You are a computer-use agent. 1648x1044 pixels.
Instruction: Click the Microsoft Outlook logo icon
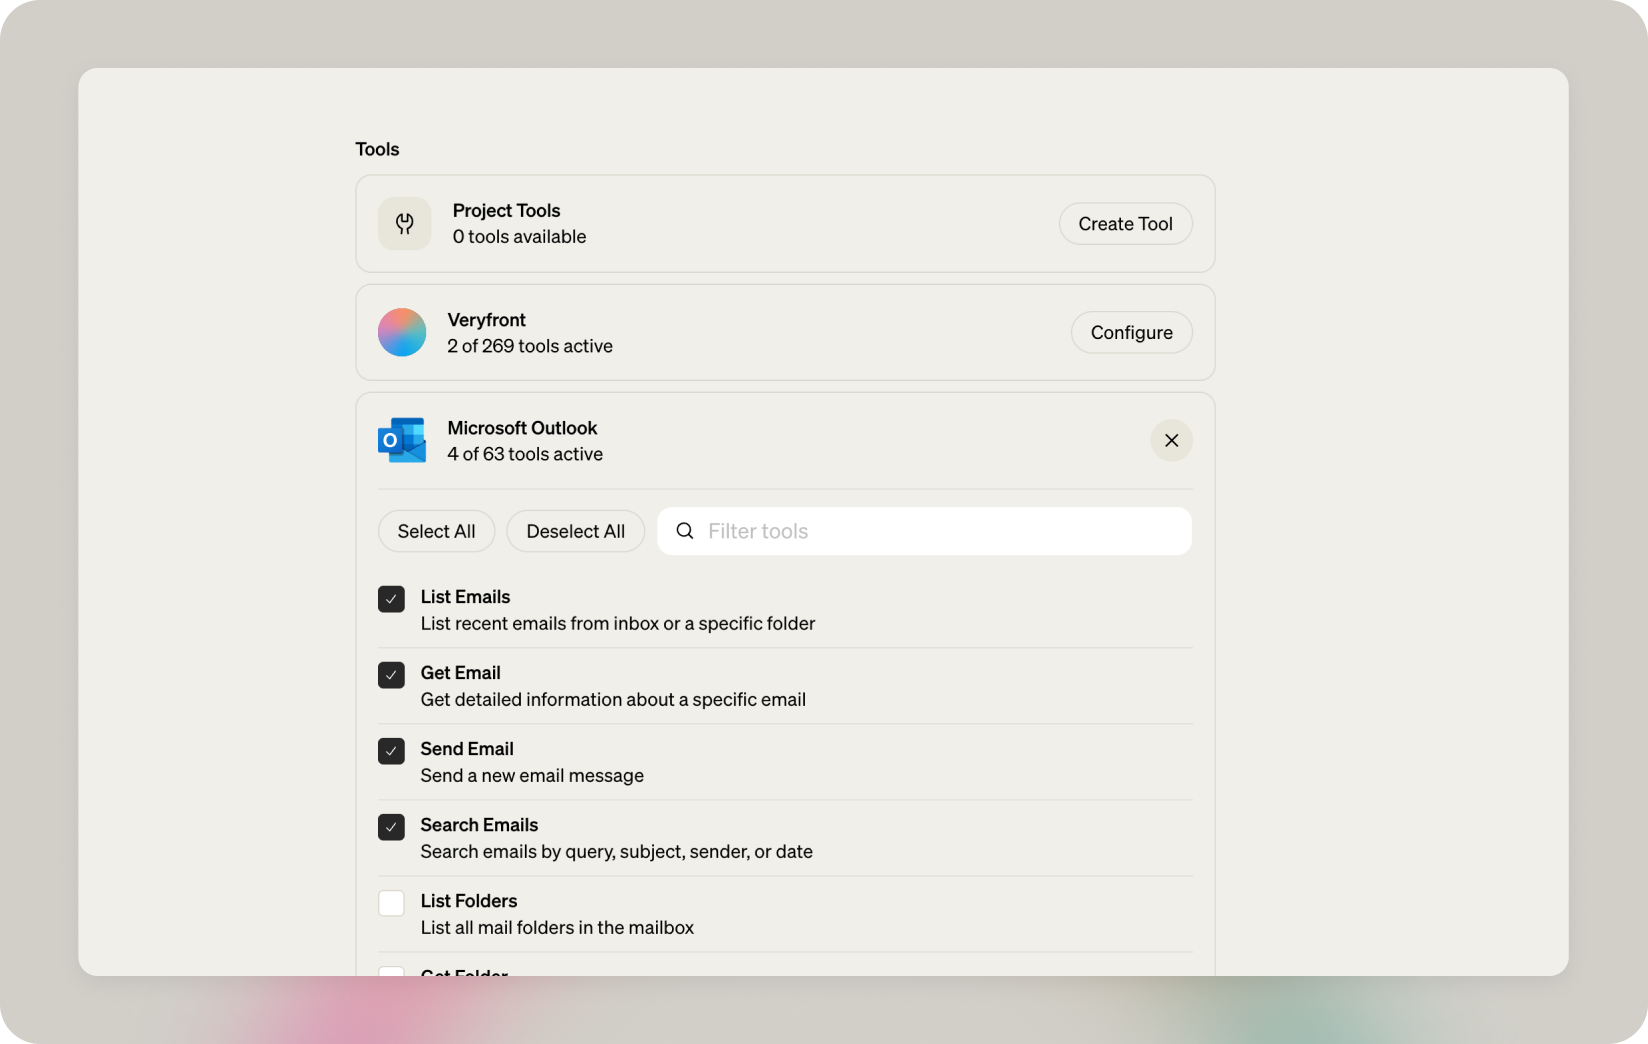[402, 440]
